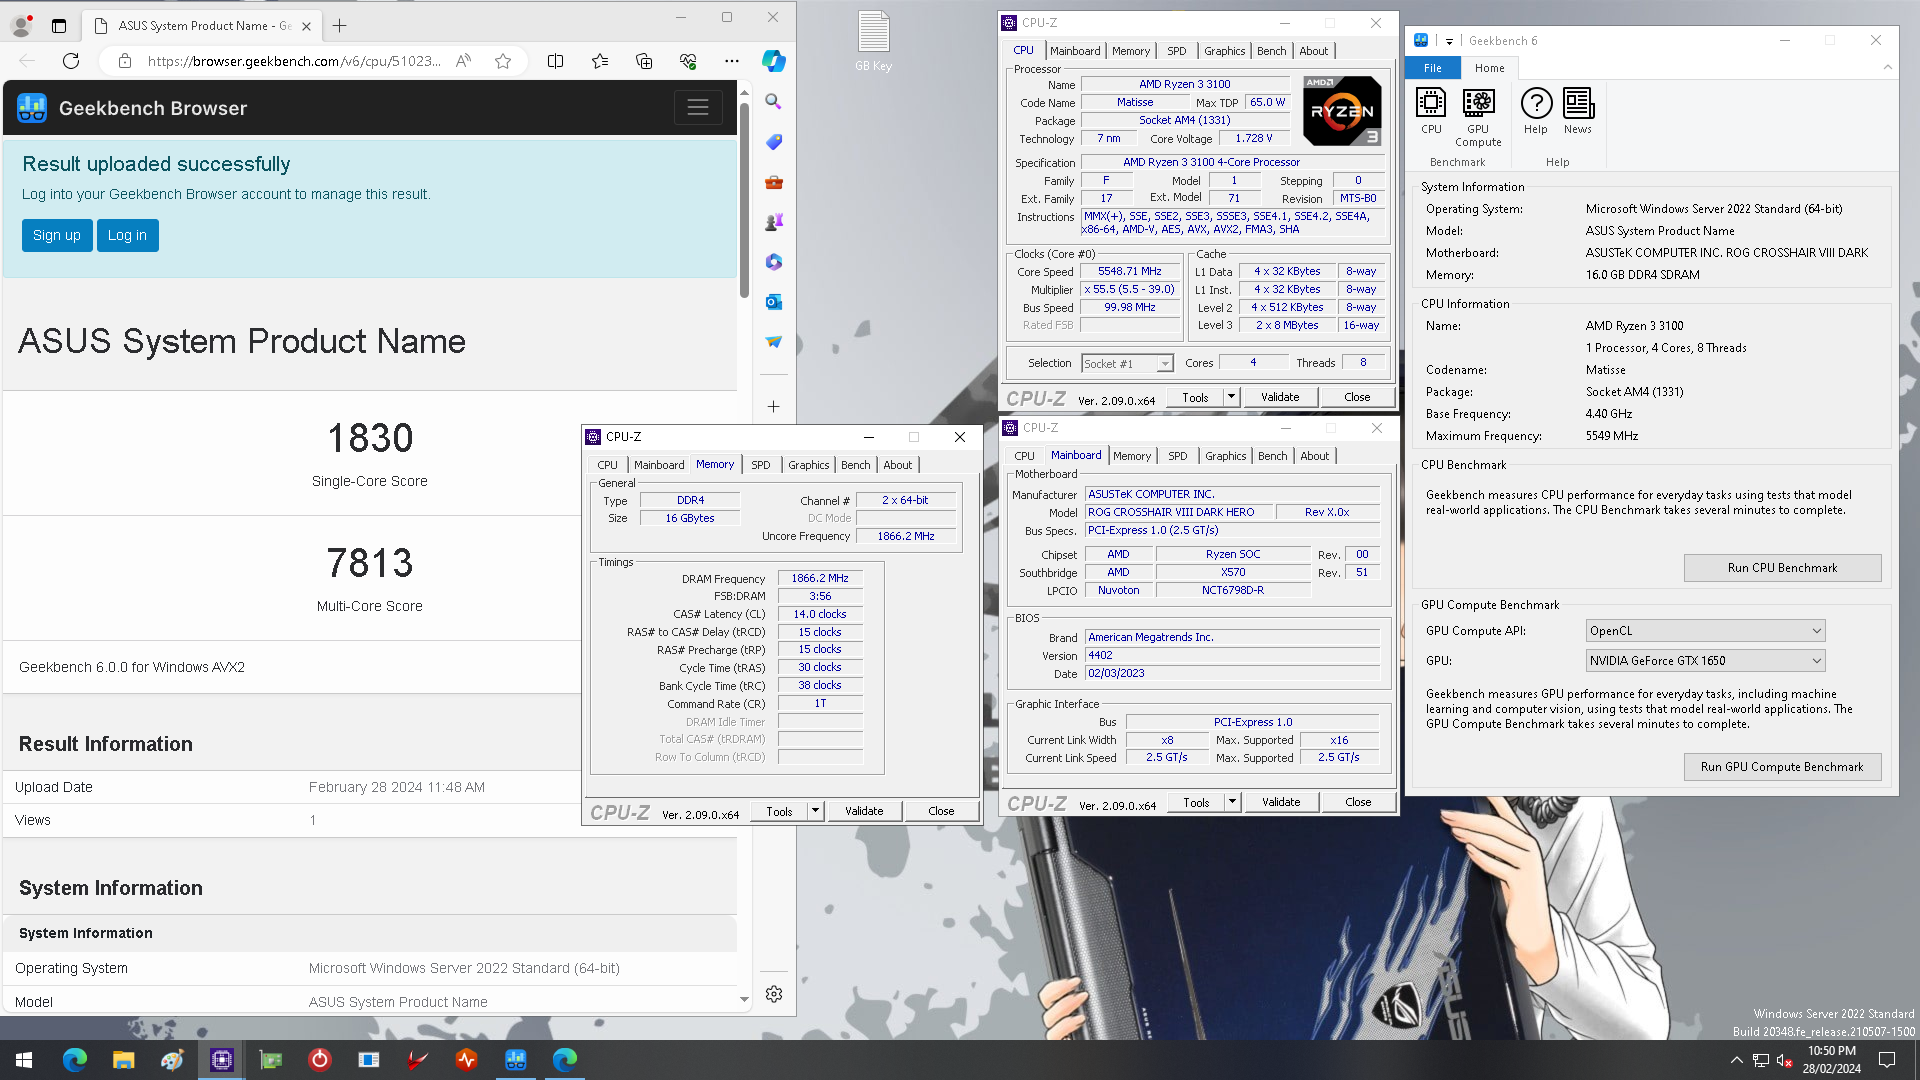Add a sidebar app with plus icon

774,406
